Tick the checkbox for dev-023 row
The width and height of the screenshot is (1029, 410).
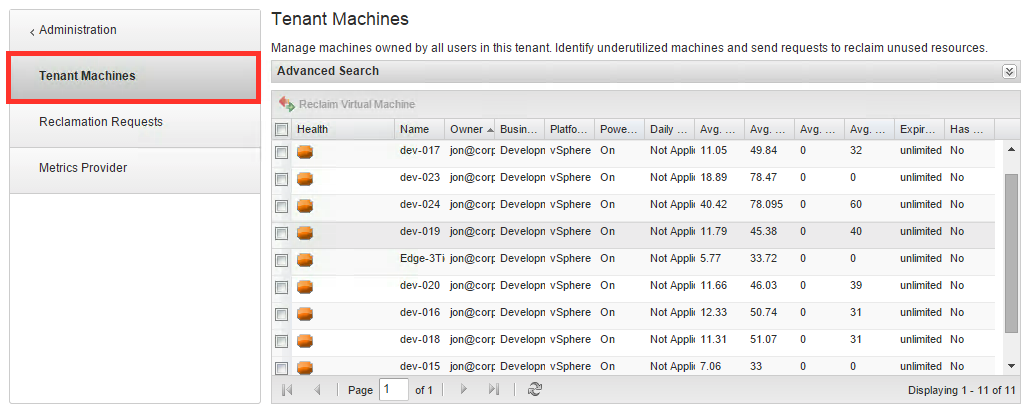tap(281, 179)
